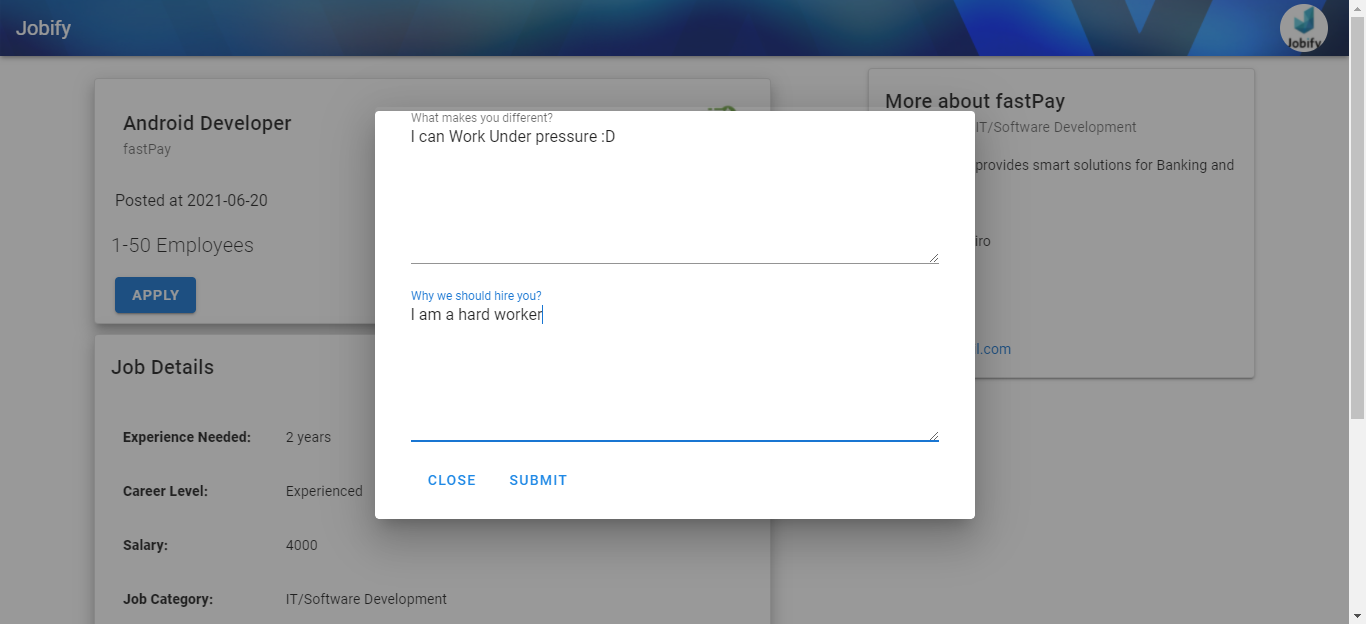
Task: Select the "Experienced" value
Action: coord(324,491)
